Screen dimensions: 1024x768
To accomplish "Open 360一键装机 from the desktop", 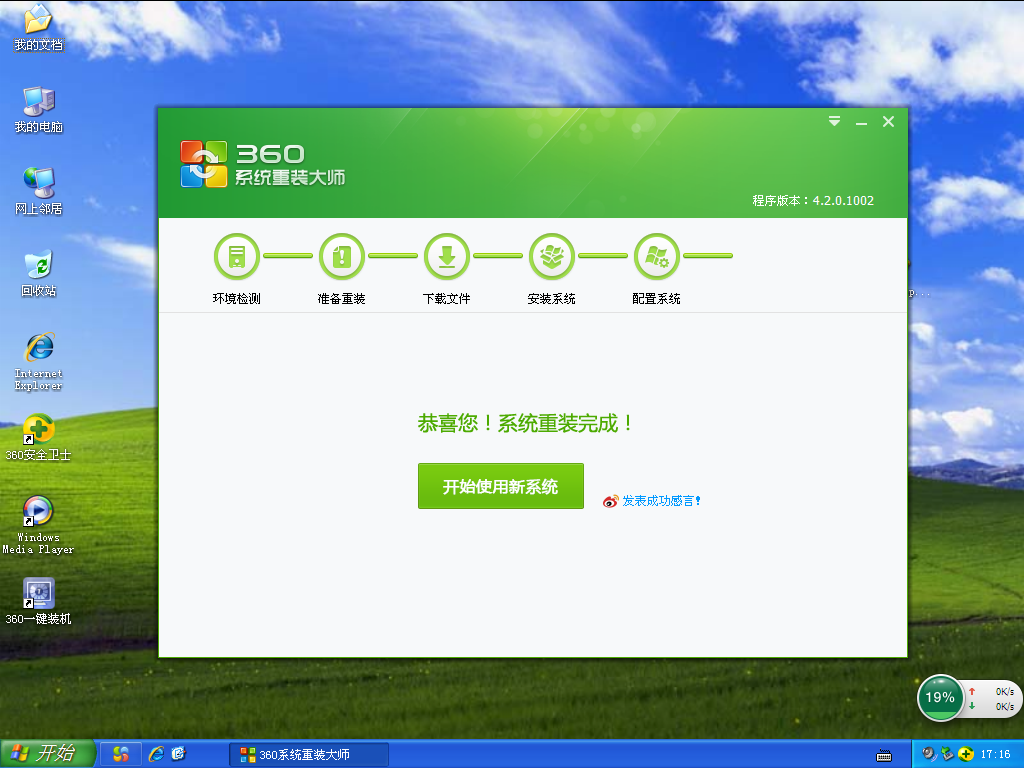I will (38, 593).
